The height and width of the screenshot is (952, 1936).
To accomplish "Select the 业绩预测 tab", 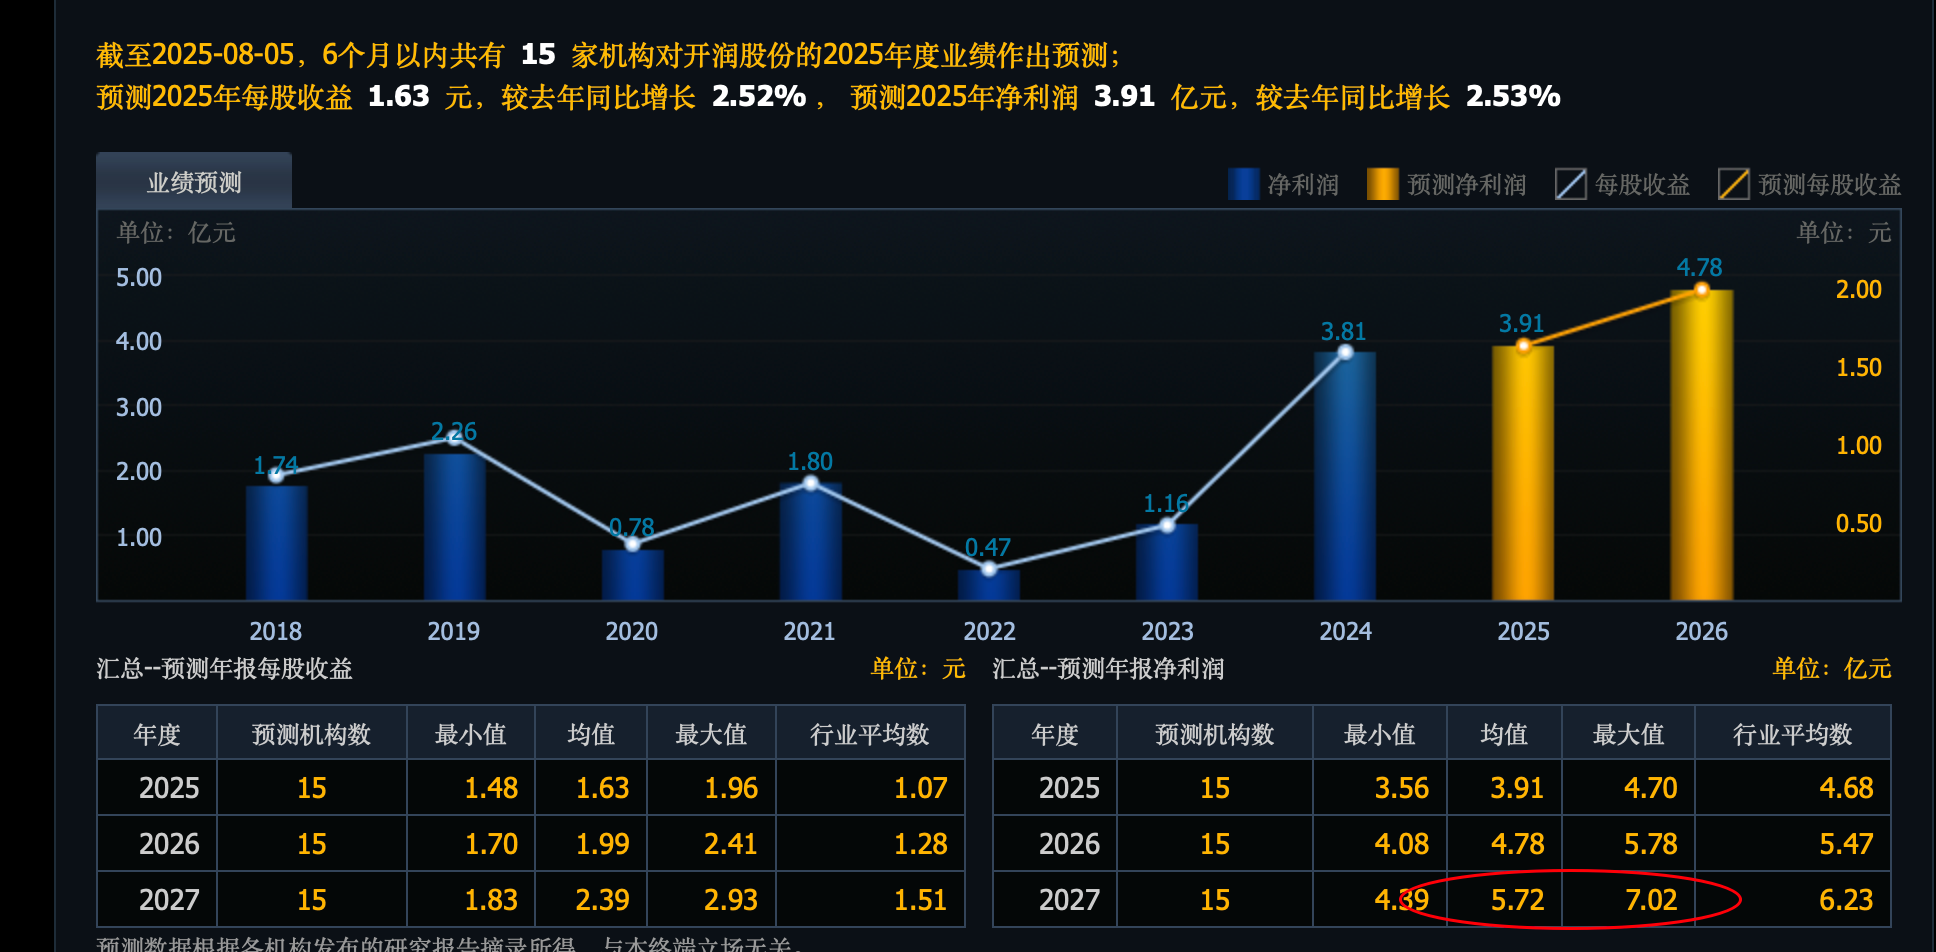I will (x=194, y=182).
